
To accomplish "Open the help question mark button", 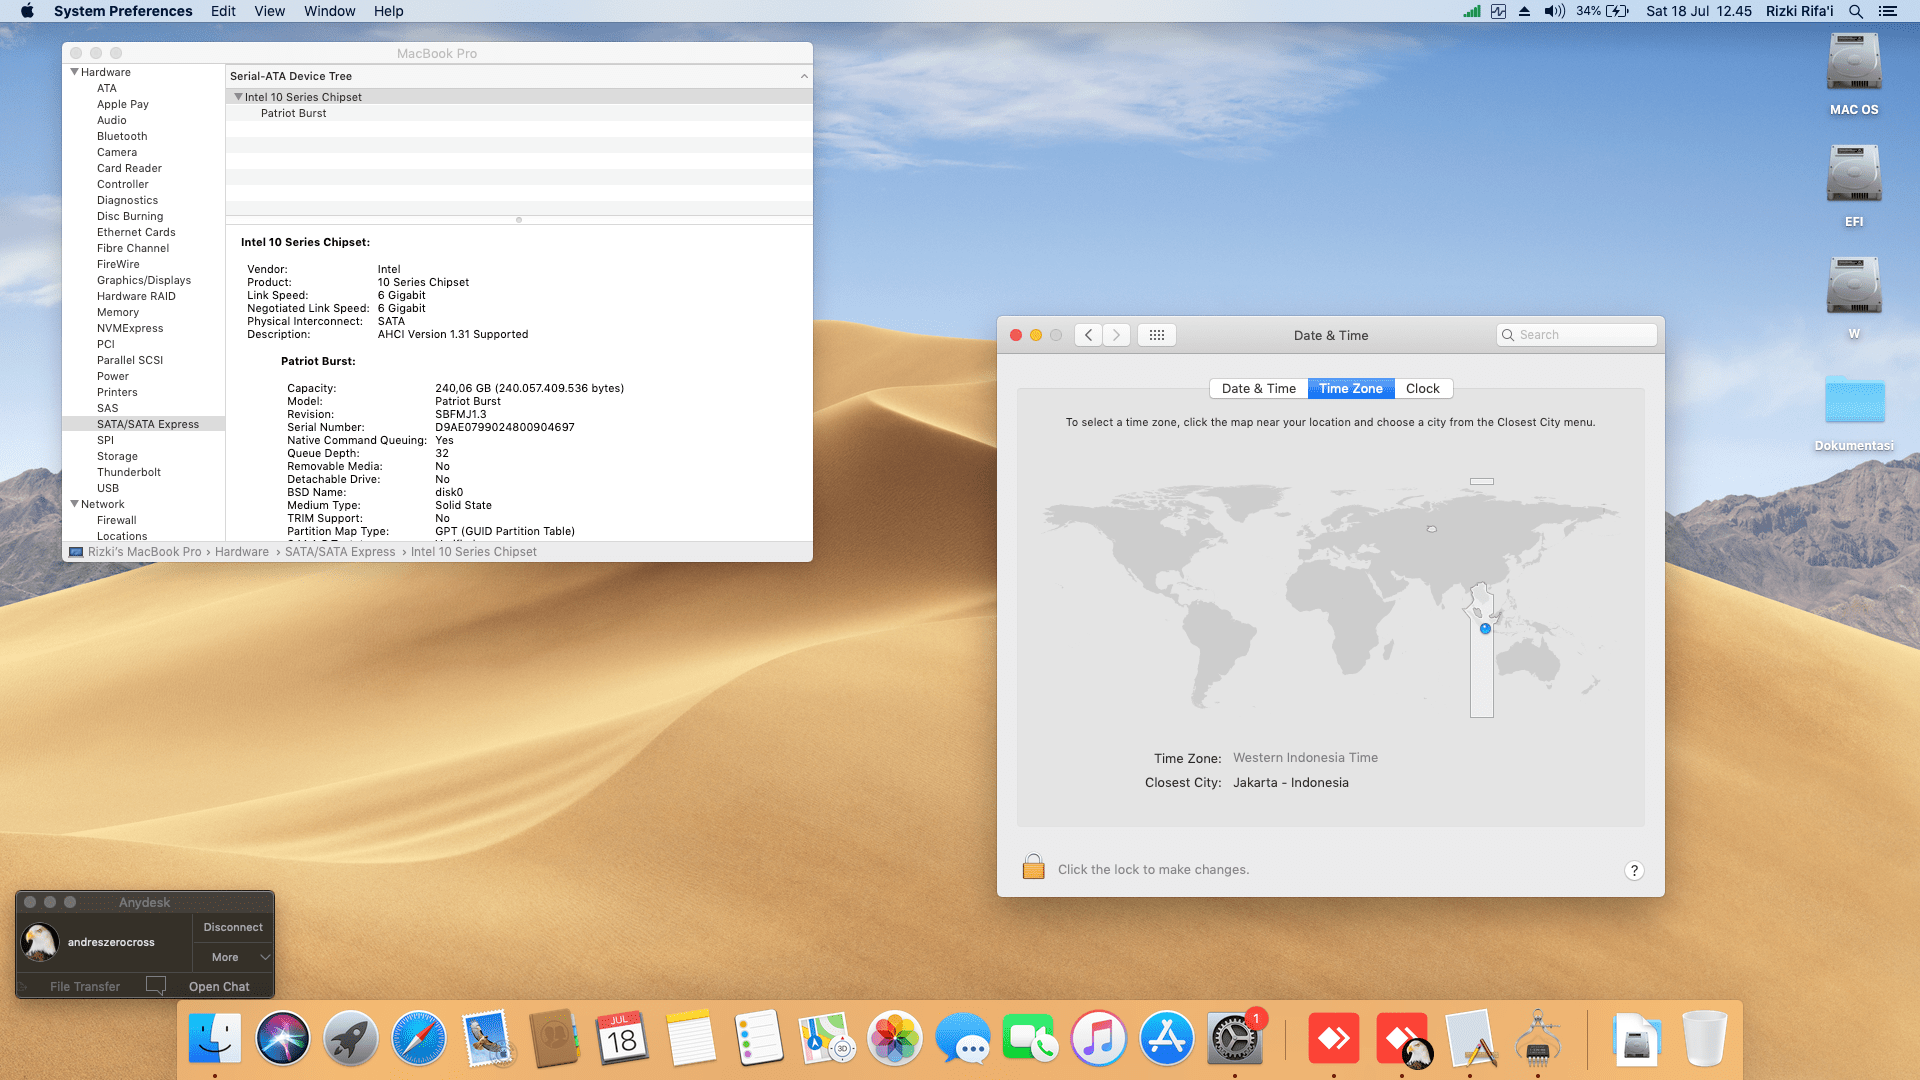I will click(x=1634, y=870).
